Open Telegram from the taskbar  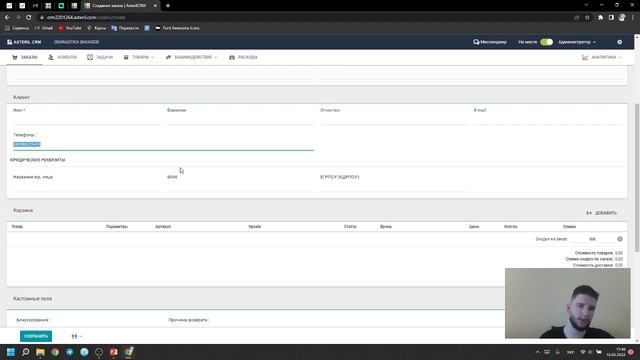point(69,352)
